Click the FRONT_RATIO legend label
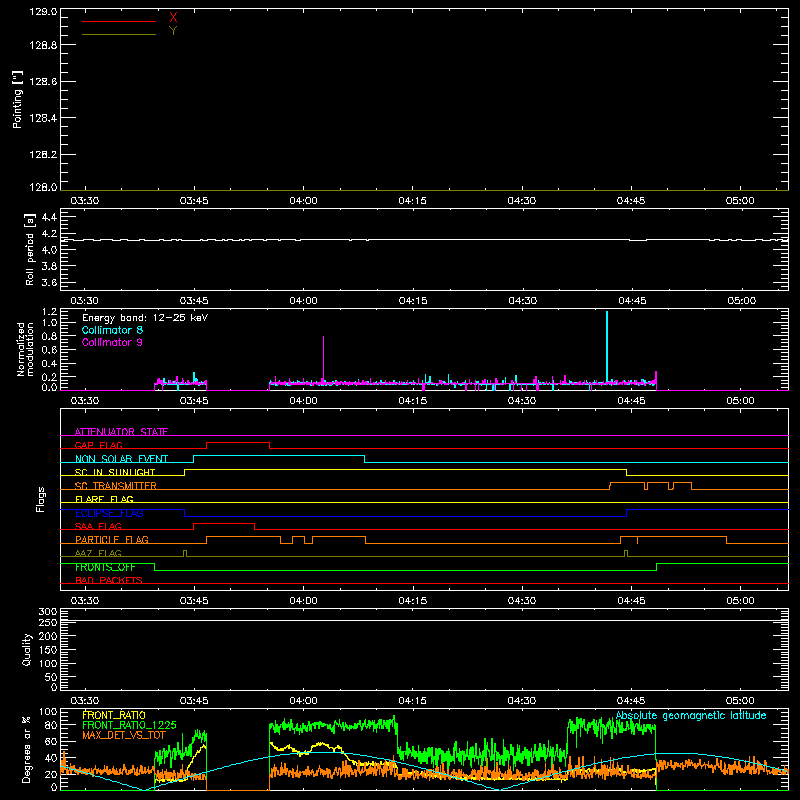The image size is (800, 800). (x=114, y=715)
